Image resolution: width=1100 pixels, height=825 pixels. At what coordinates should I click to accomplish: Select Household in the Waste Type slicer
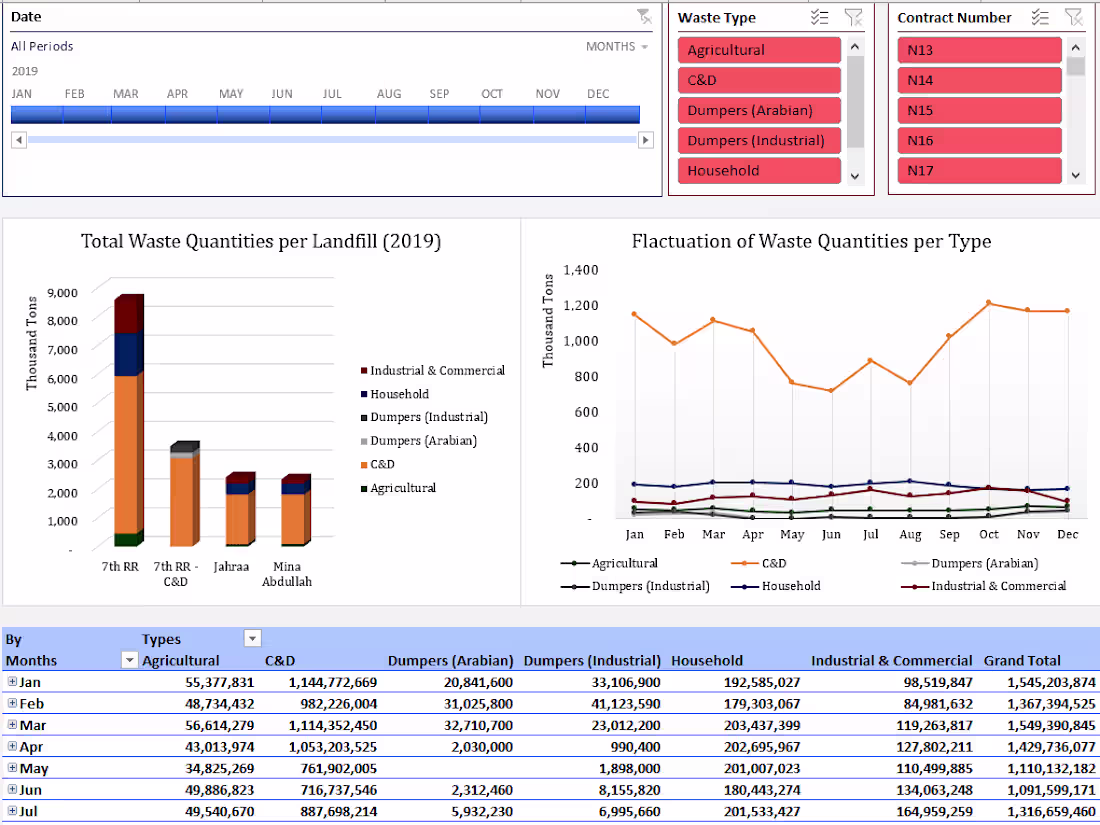[758, 170]
